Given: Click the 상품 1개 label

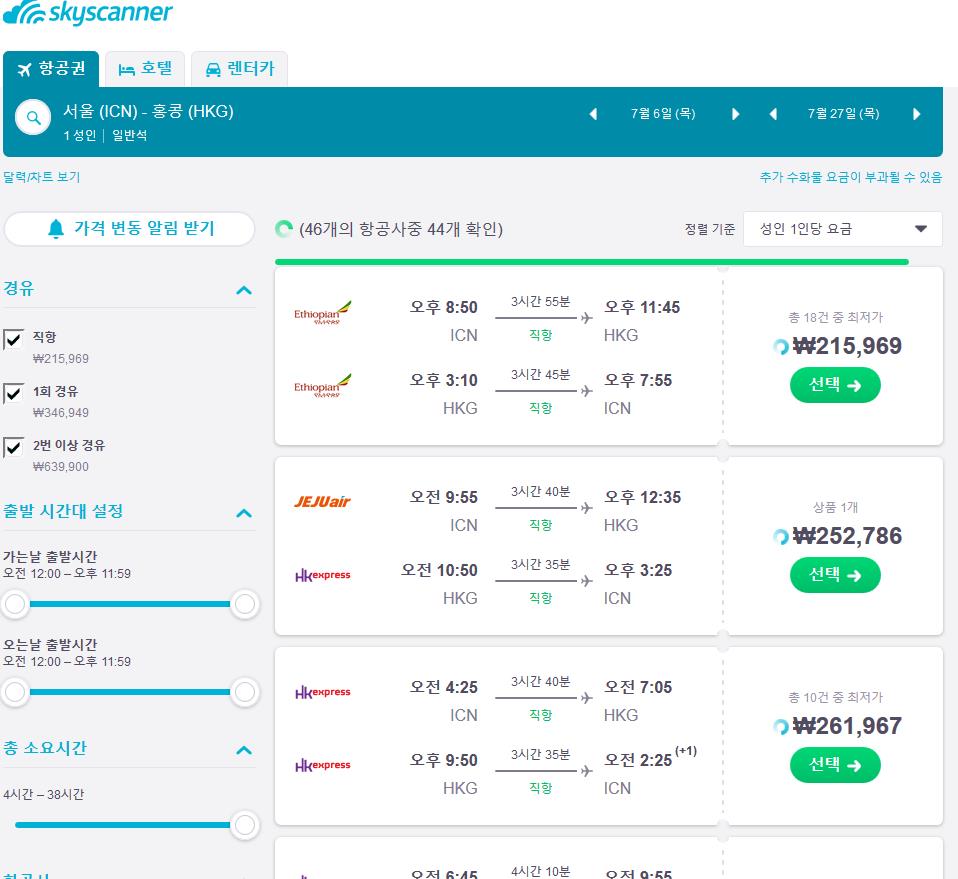Looking at the screenshot, I should pos(835,508).
